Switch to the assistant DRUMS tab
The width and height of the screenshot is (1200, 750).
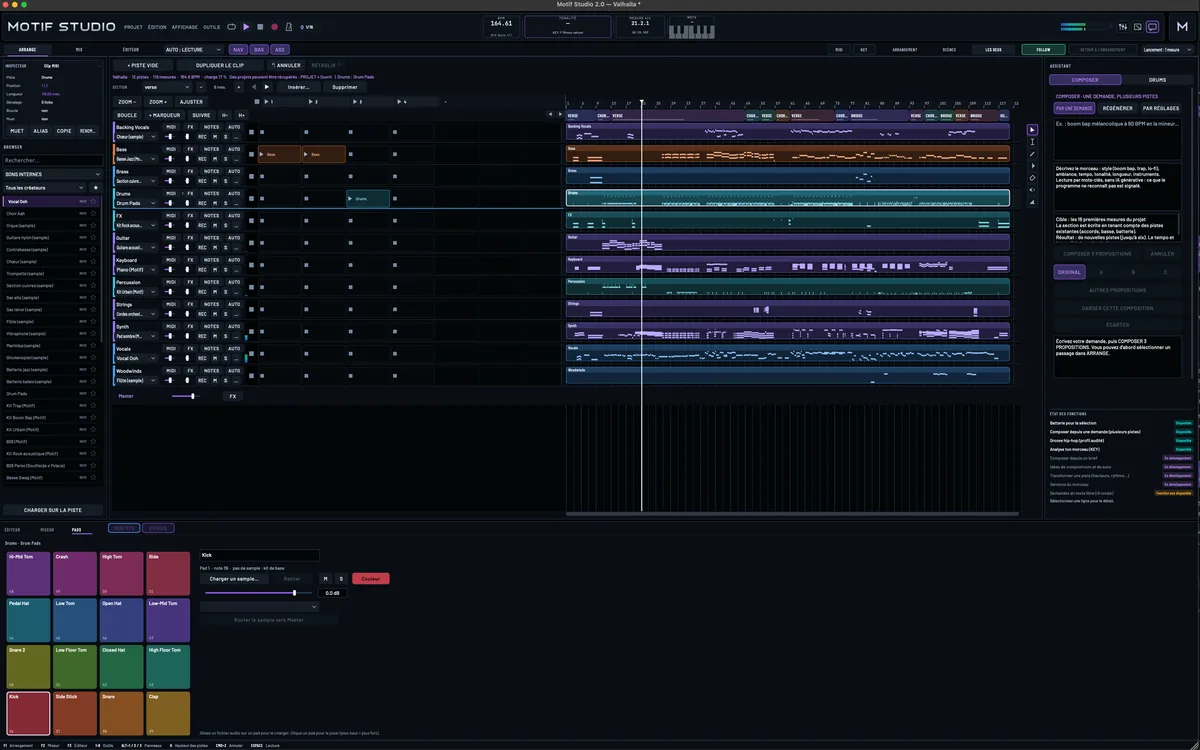pyautogui.click(x=1157, y=80)
